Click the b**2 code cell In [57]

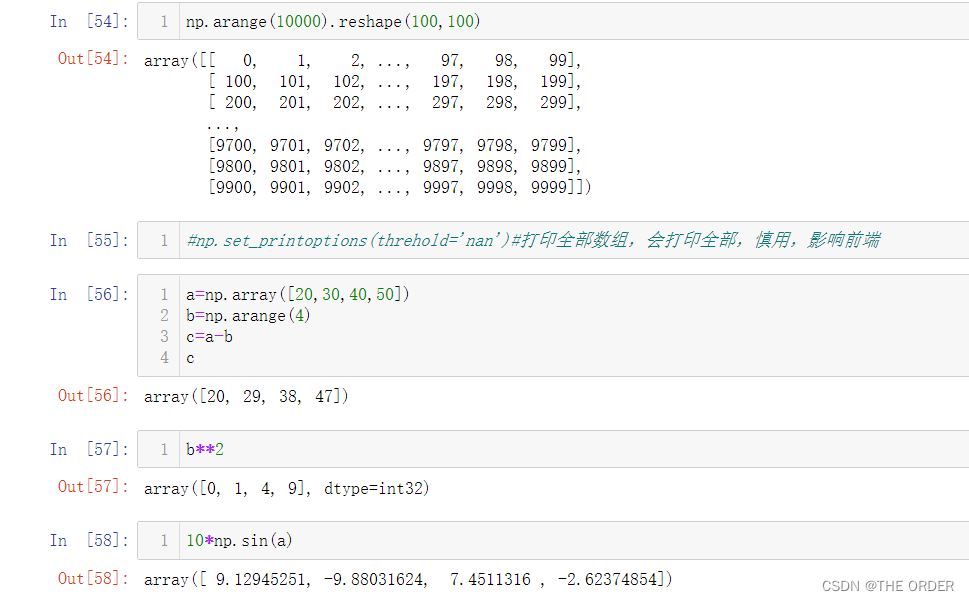point(553,450)
